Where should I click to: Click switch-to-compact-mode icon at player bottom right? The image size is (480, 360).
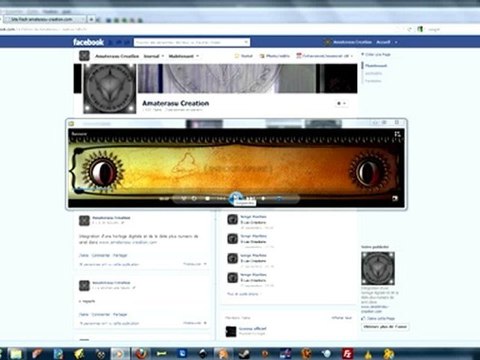(395, 199)
